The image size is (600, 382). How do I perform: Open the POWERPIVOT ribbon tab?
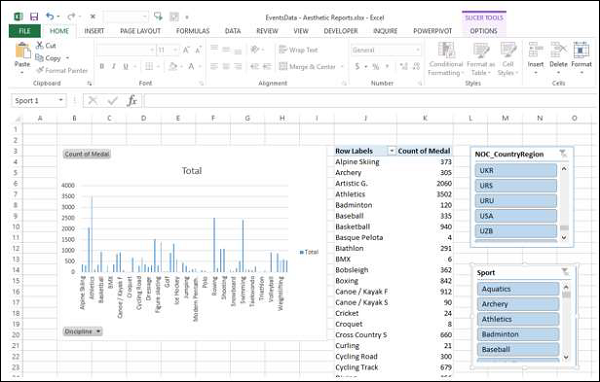[x=432, y=31]
